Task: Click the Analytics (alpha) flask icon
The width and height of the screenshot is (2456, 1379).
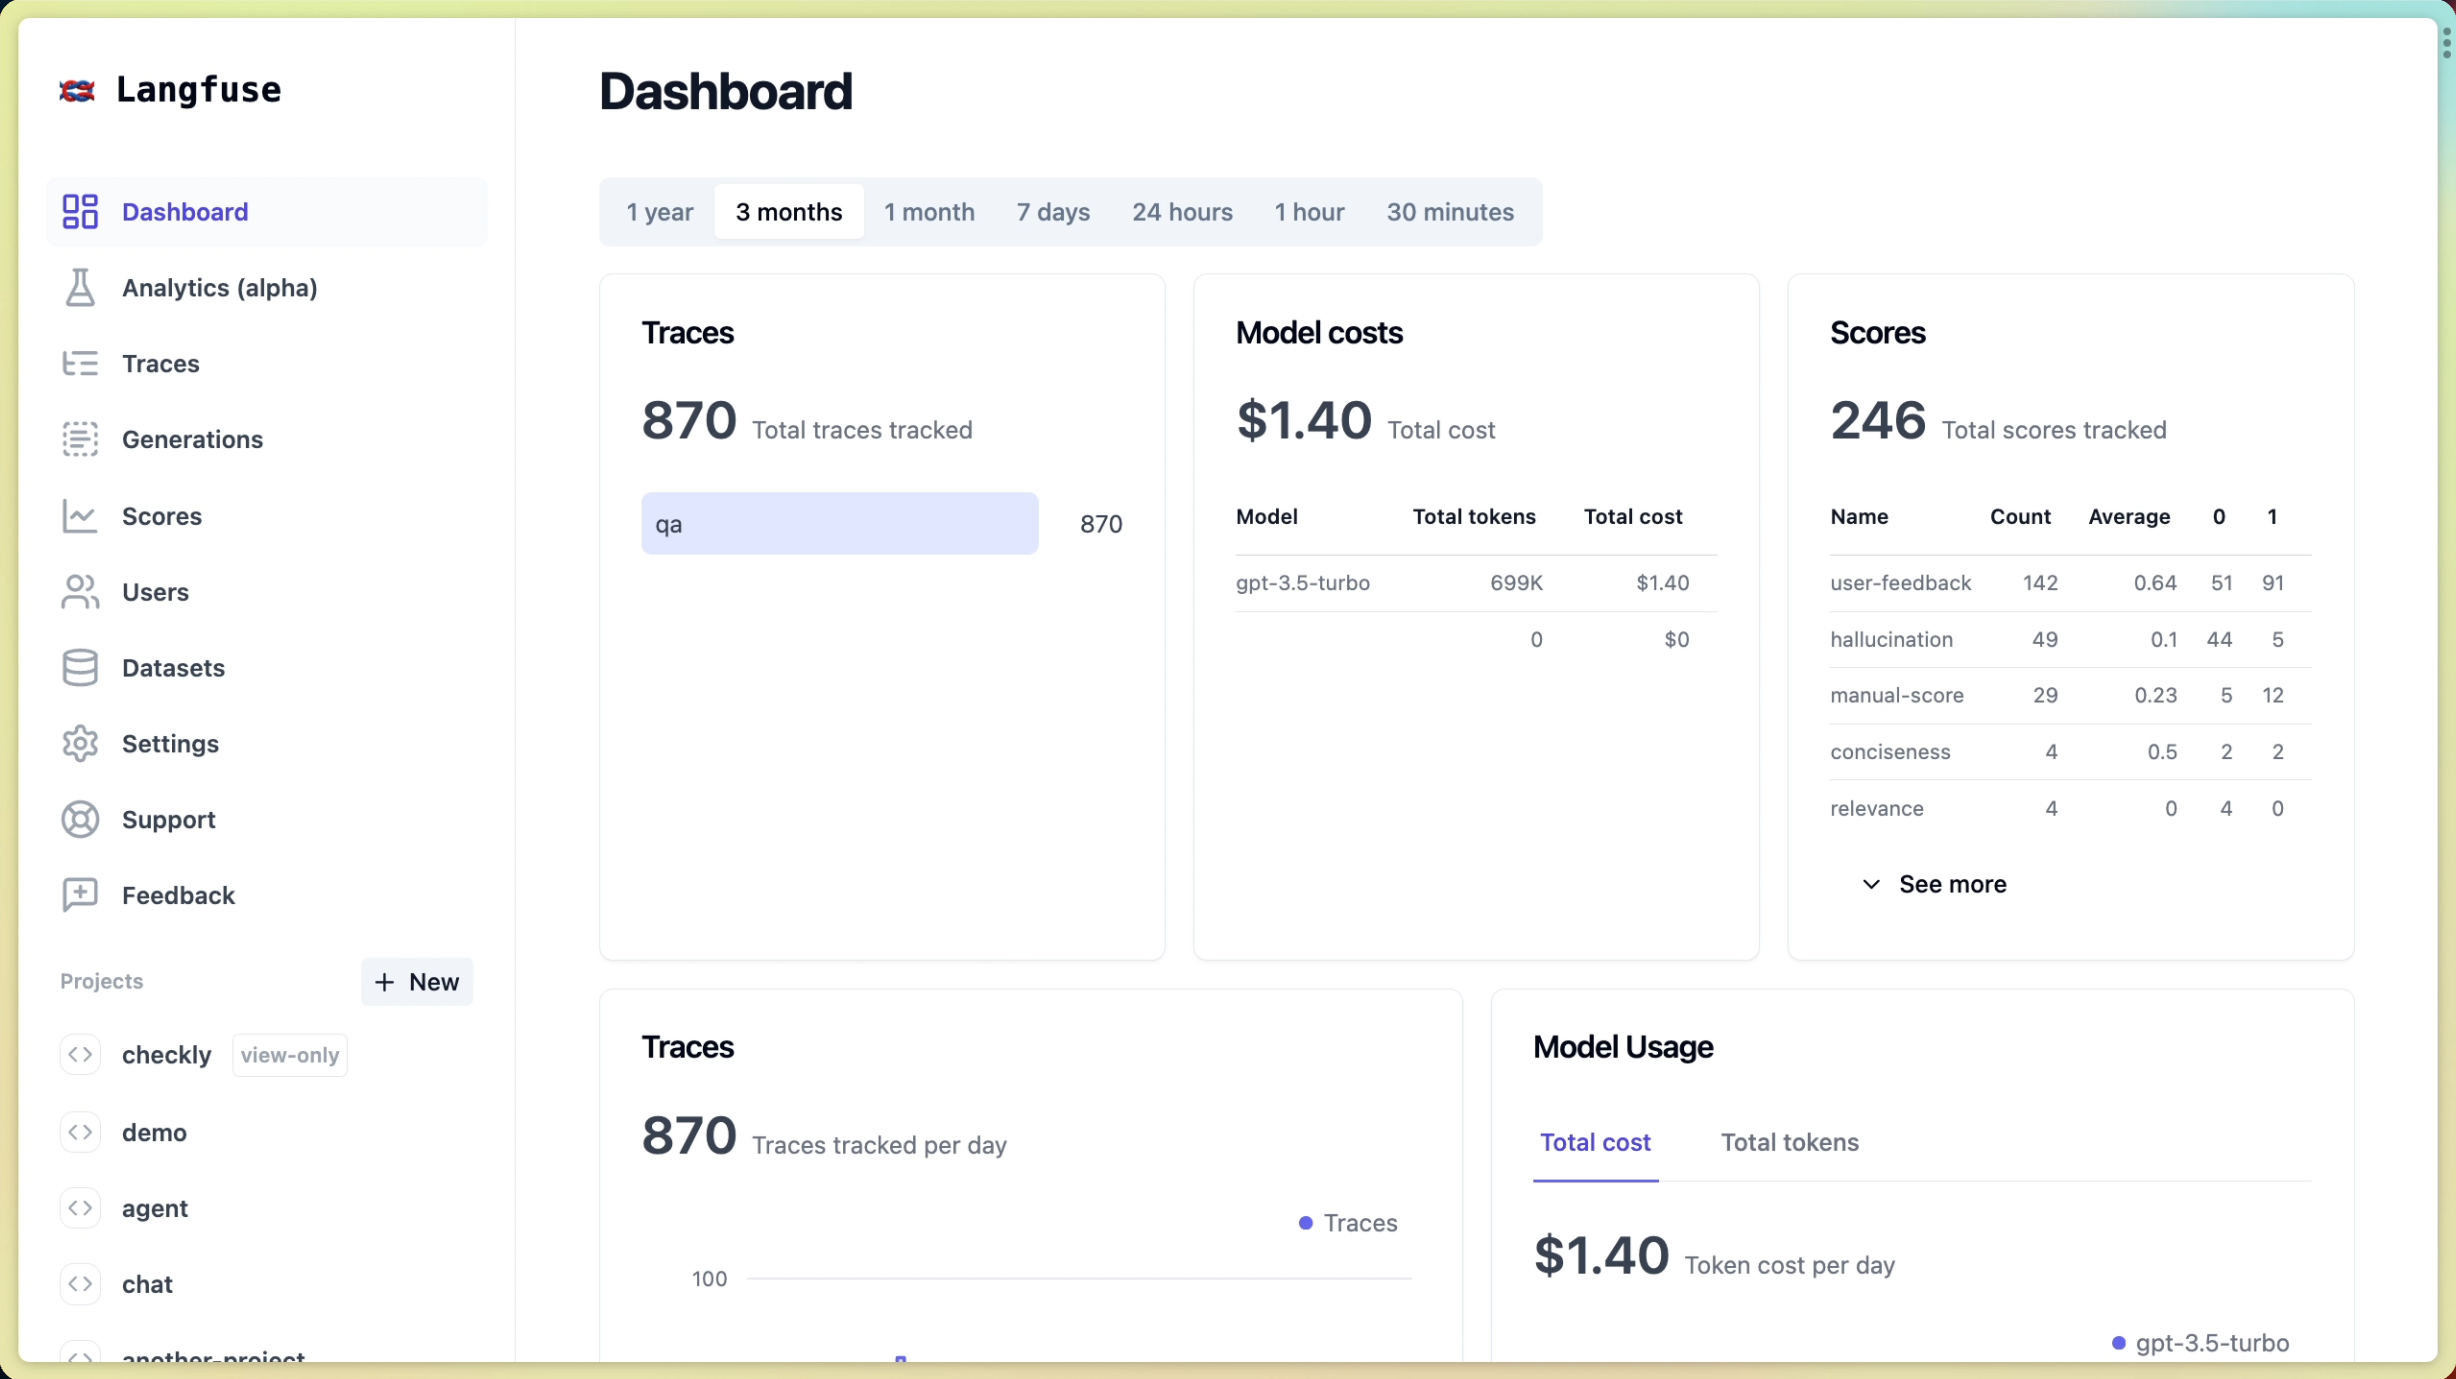Action: coord(80,287)
